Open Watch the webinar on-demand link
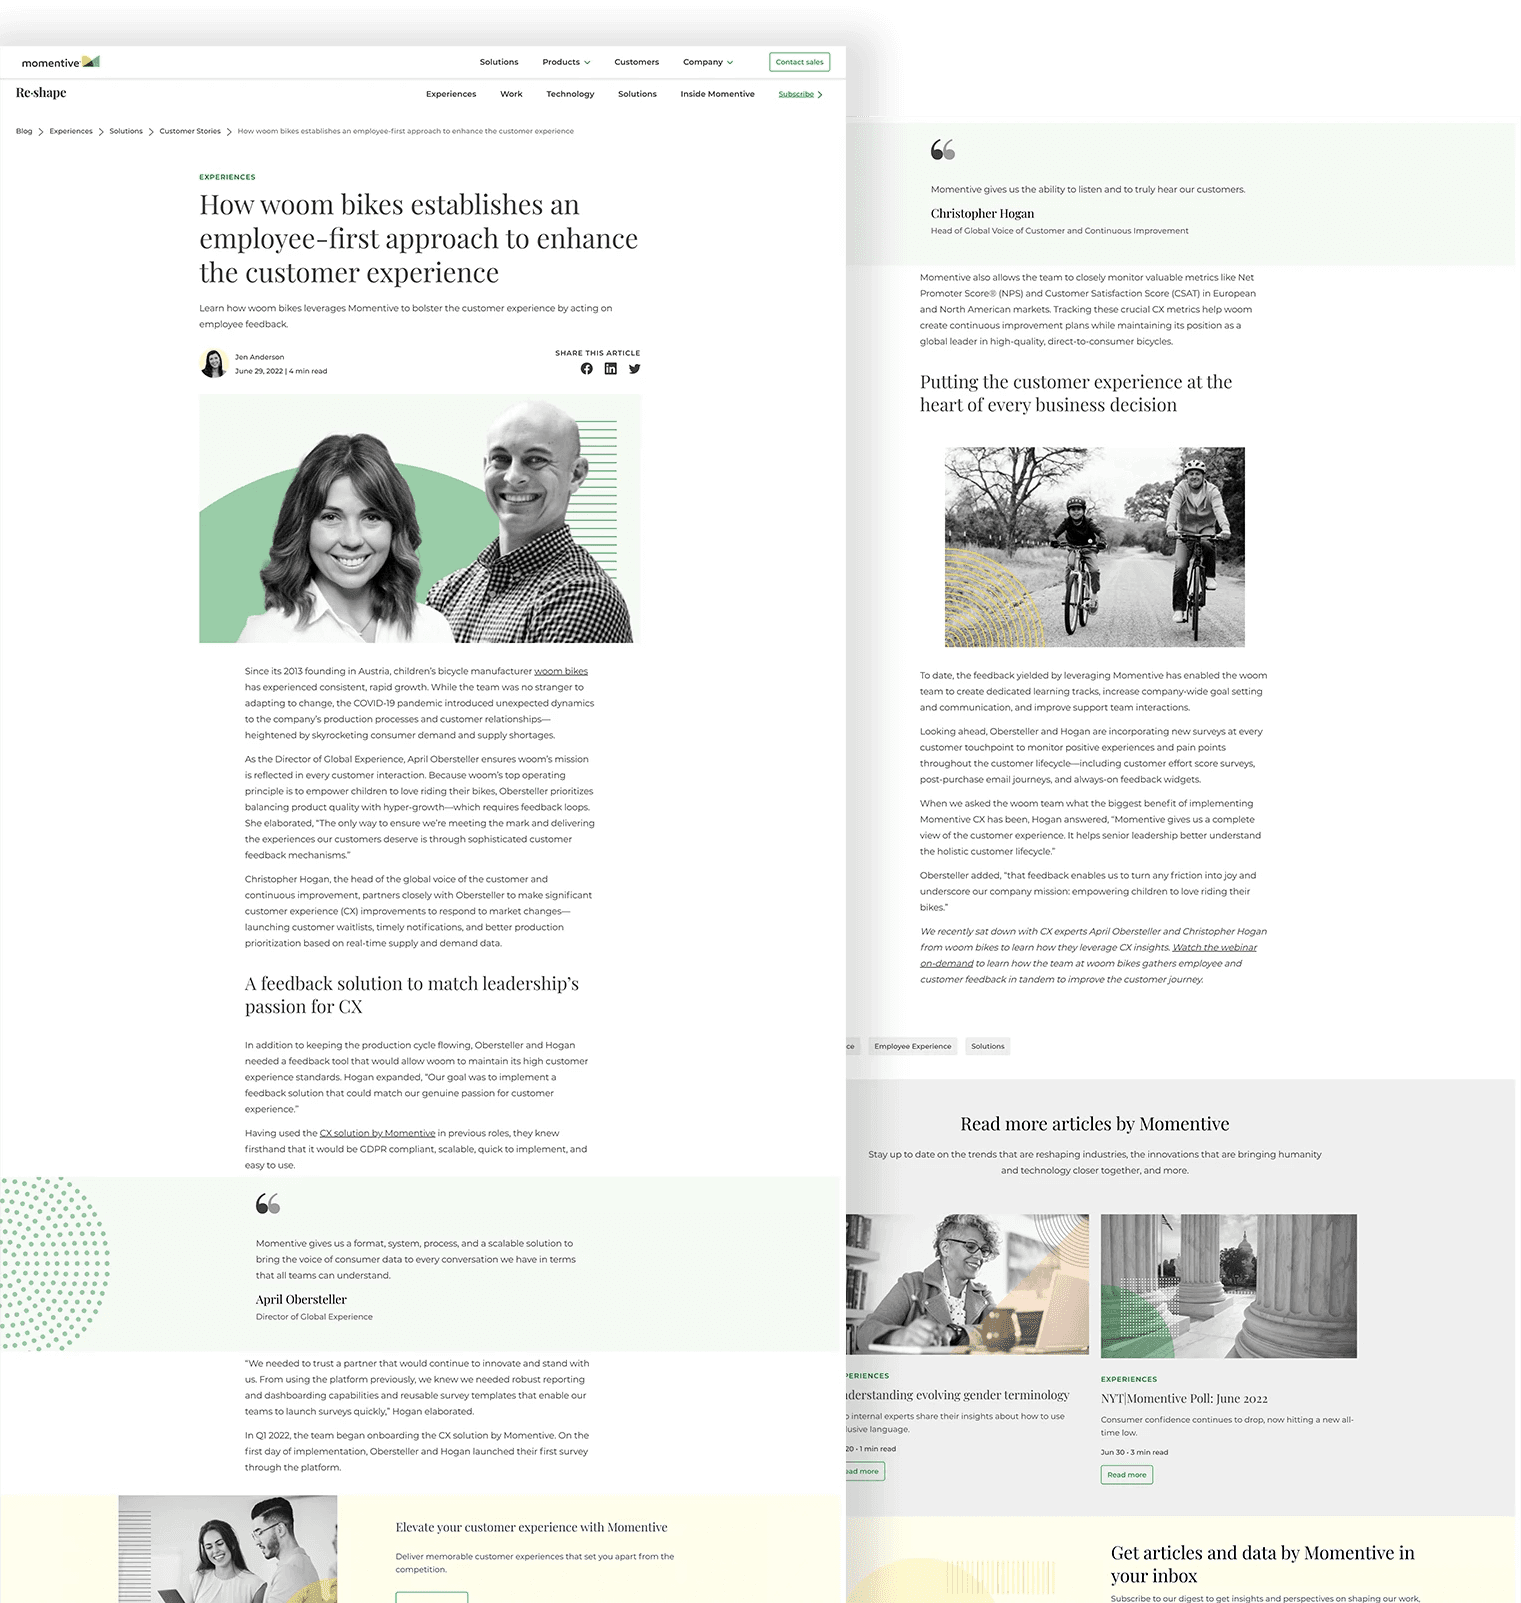 [1214, 947]
